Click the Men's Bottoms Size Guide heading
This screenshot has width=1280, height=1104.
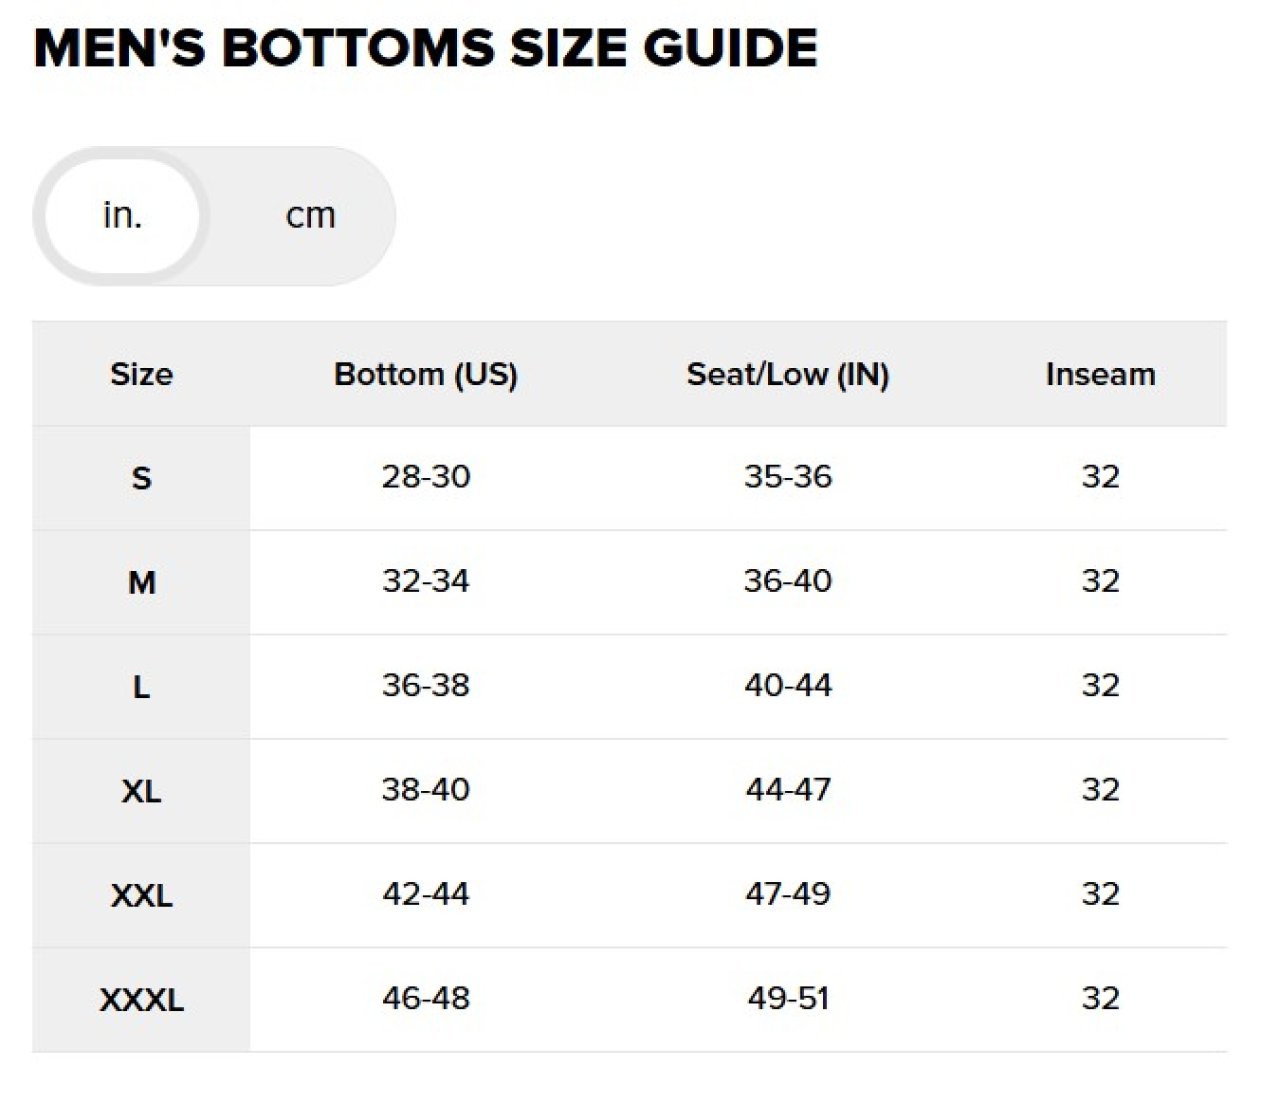tap(425, 48)
